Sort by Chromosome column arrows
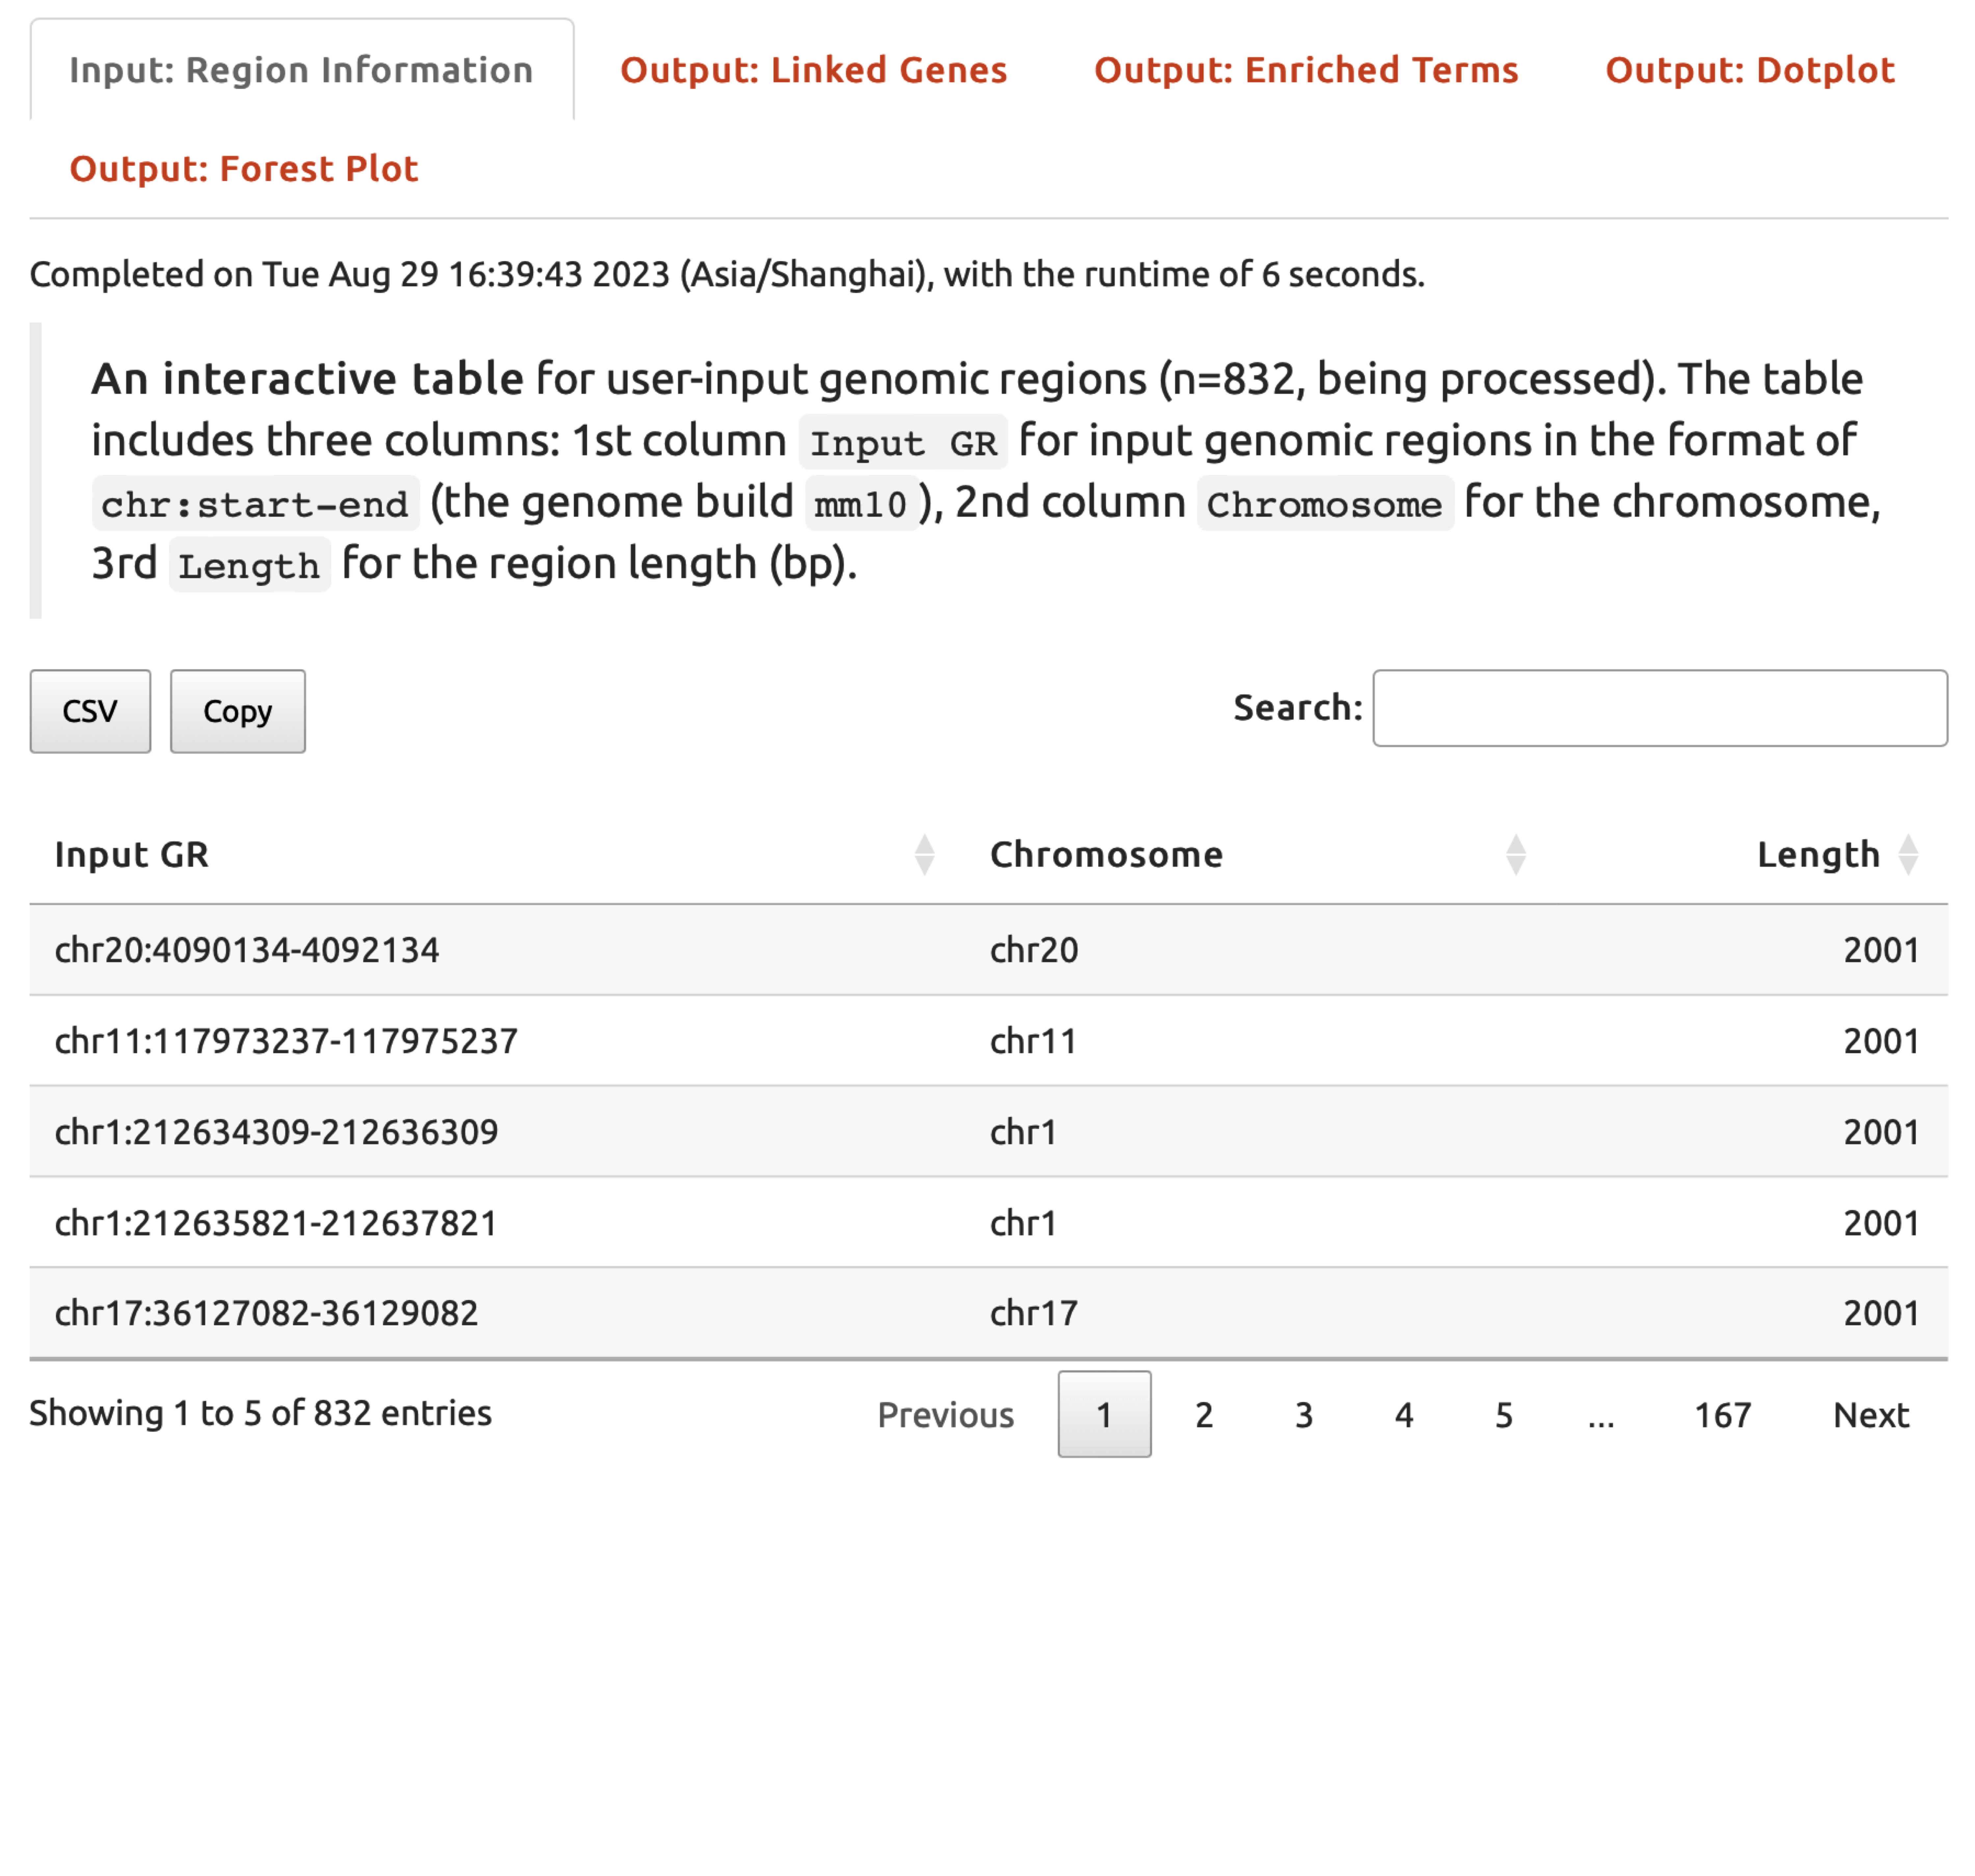Viewport: 1975px width, 1876px height. coord(1516,855)
